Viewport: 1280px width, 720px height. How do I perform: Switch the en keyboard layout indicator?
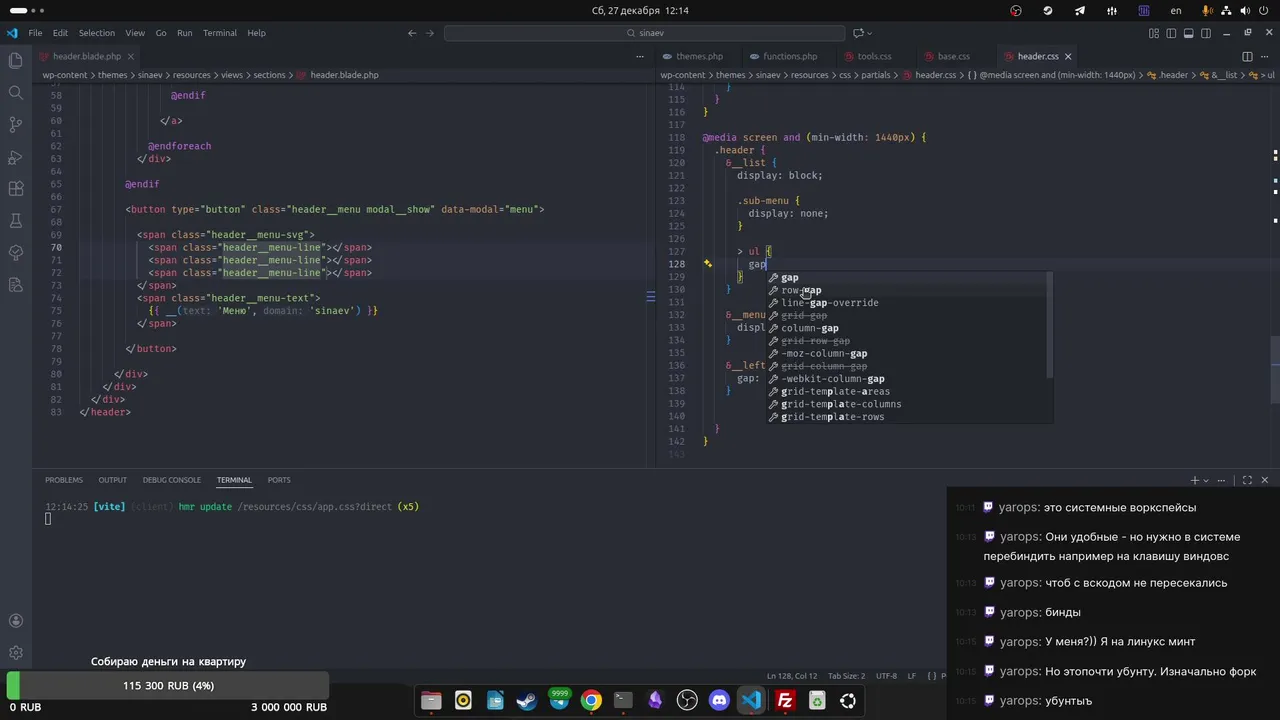[x=1176, y=11]
